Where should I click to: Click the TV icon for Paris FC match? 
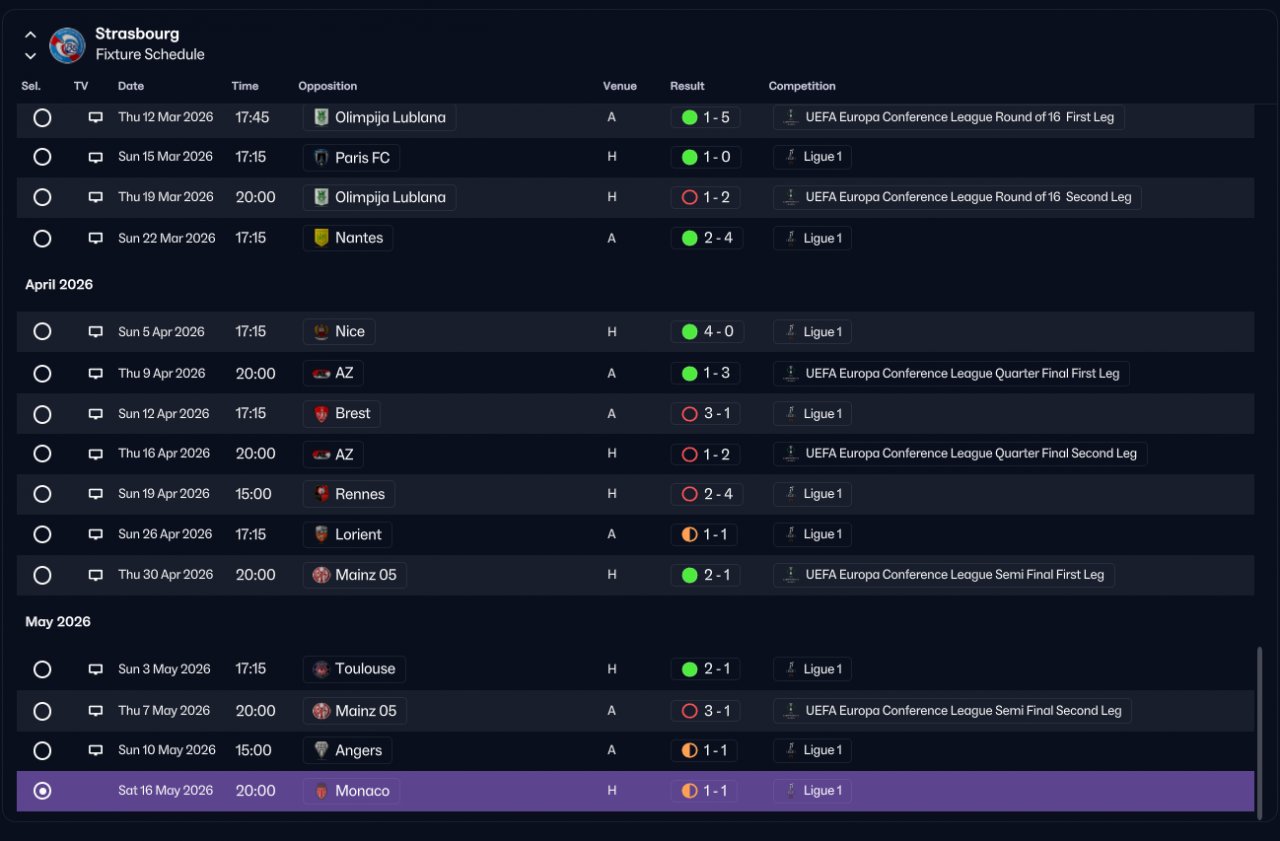pos(96,157)
